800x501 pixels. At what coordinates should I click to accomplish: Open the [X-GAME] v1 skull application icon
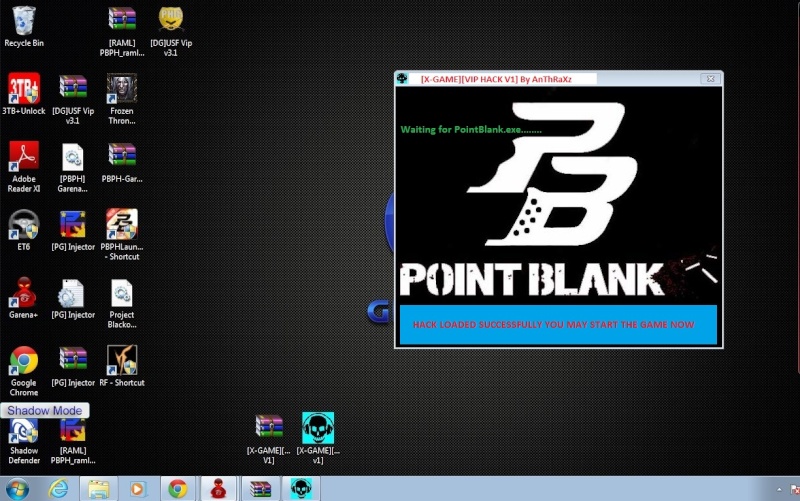pos(318,428)
